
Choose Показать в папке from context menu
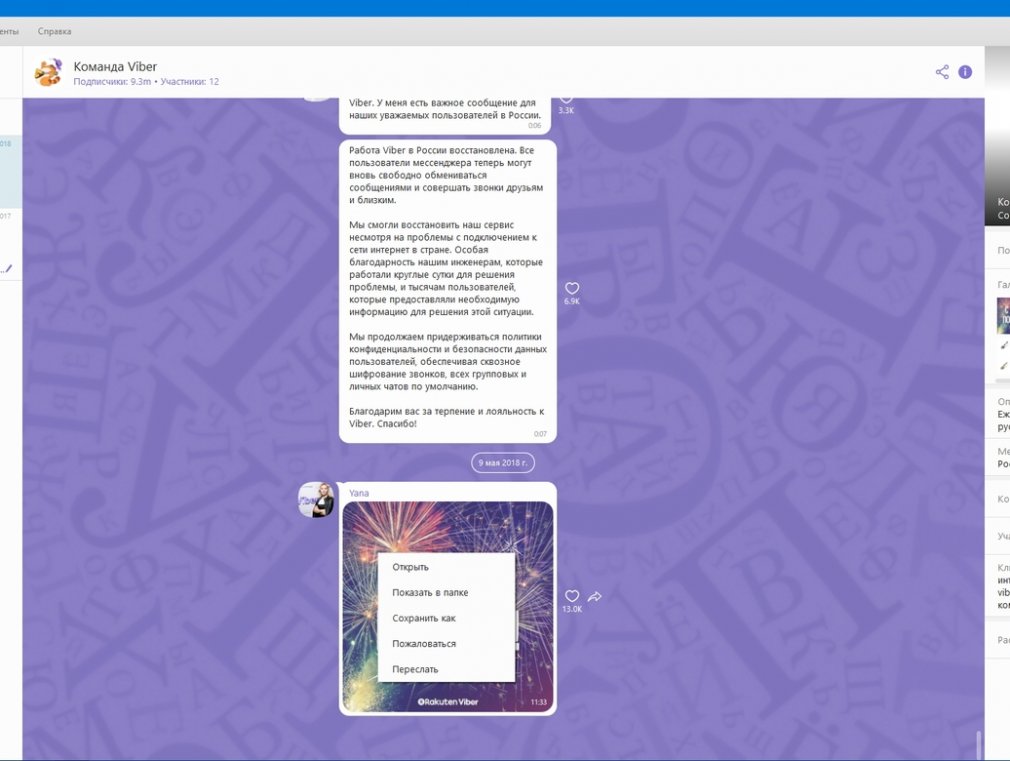(446, 592)
